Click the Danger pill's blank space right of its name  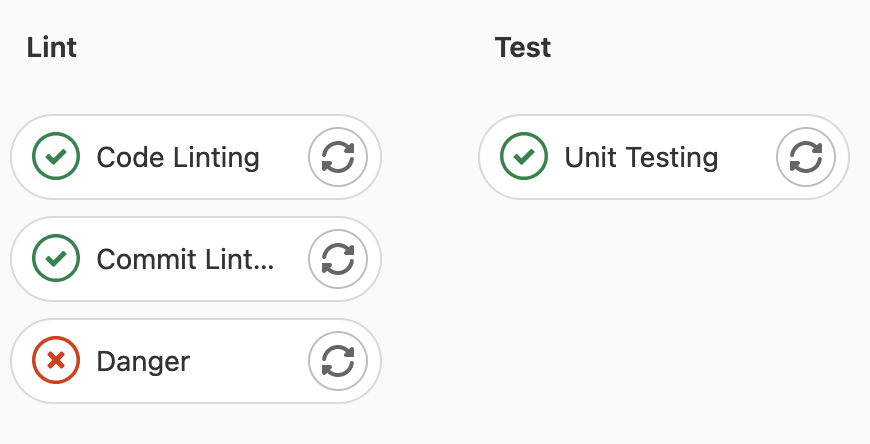click(249, 361)
